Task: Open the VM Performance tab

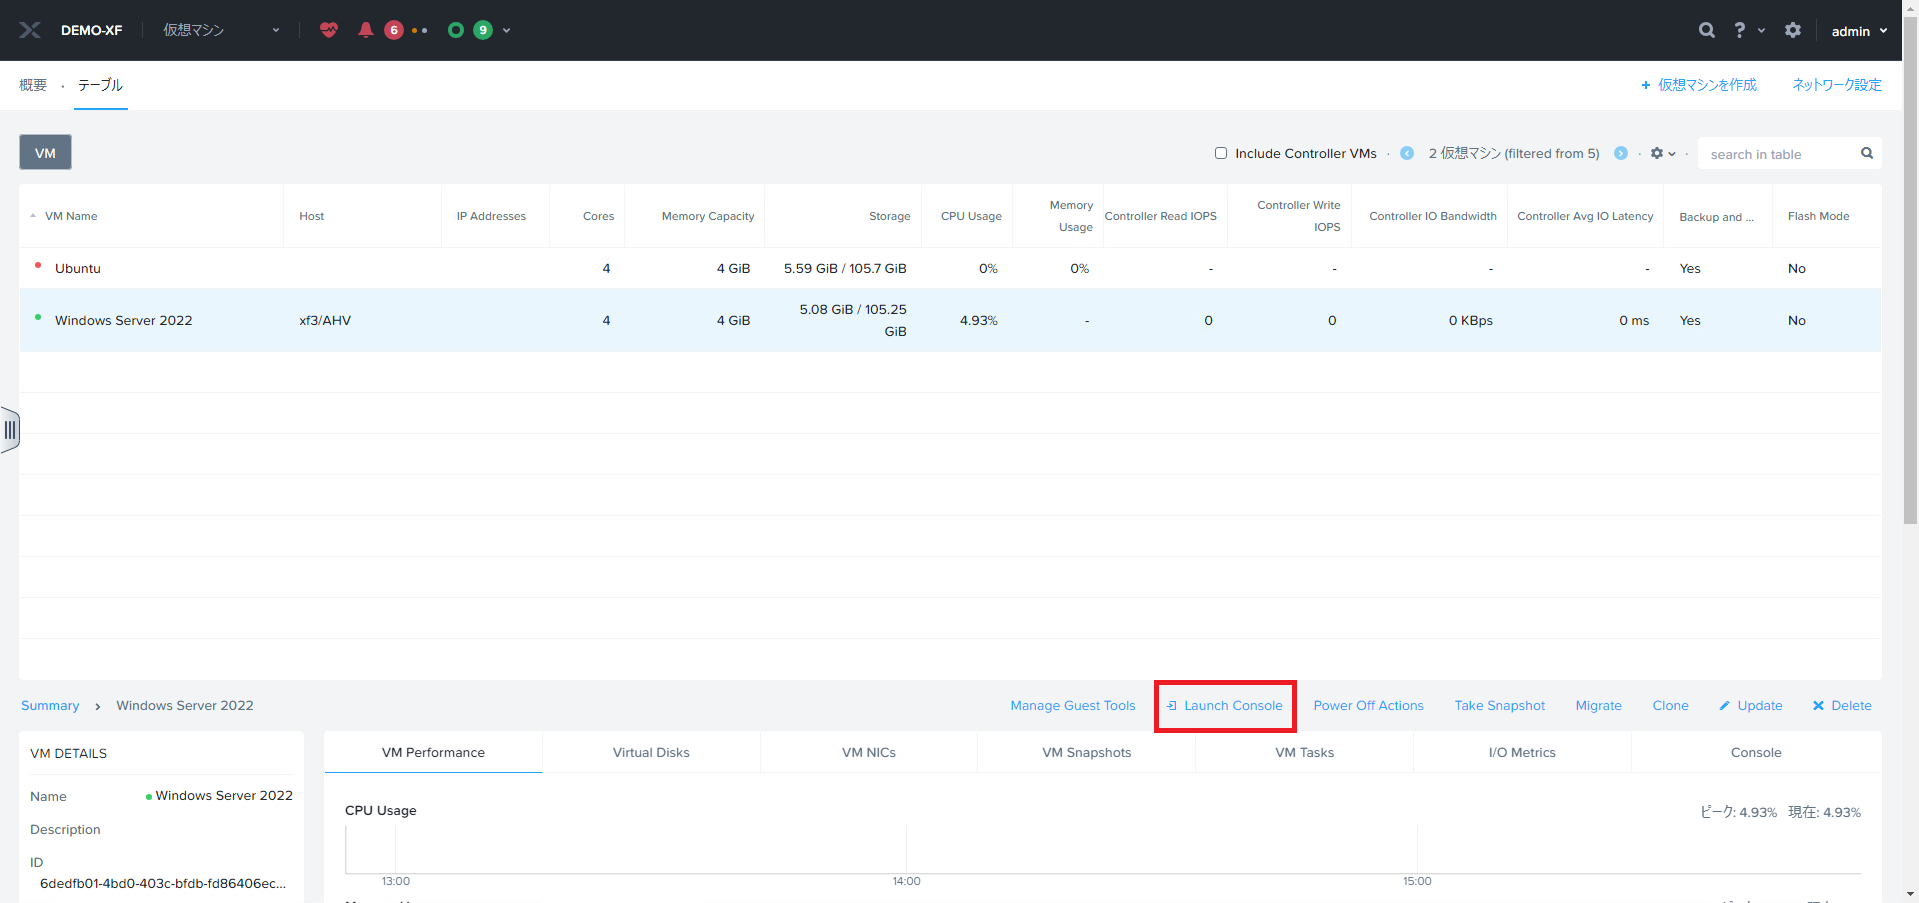Action: [x=433, y=752]
